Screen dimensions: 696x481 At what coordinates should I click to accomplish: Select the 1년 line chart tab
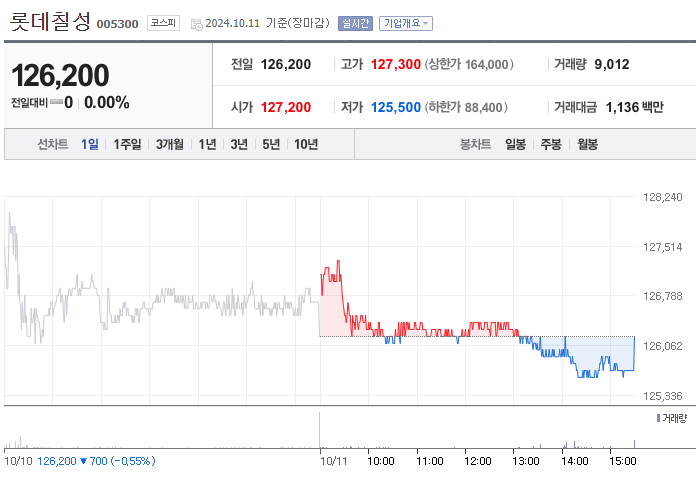coord(207,144)
